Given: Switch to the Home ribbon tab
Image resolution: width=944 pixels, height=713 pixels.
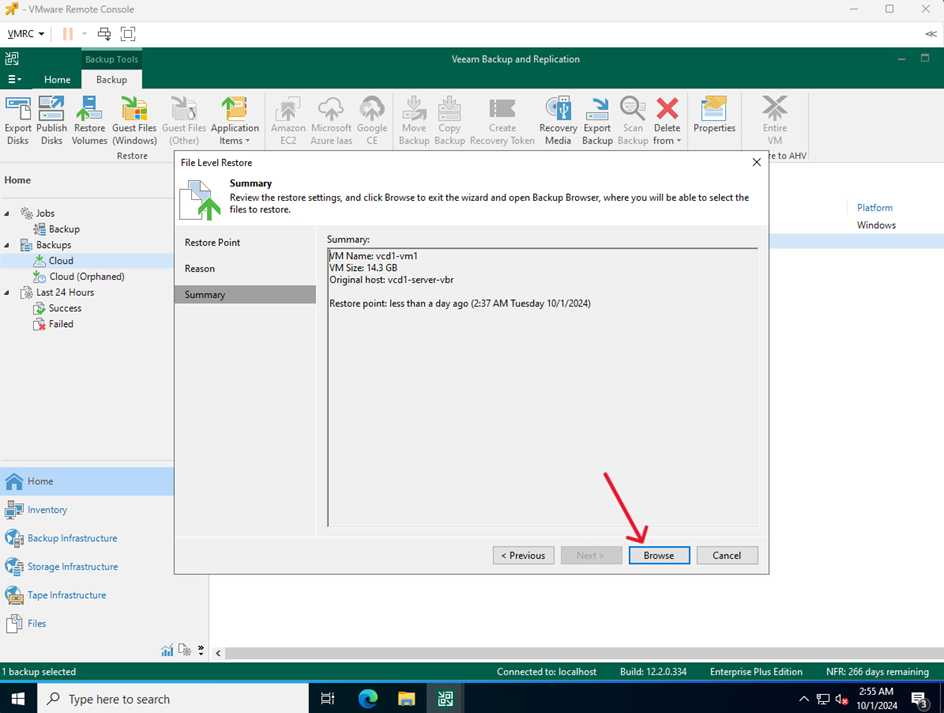Looking at the screenshot, I should [x=57, y=80].
